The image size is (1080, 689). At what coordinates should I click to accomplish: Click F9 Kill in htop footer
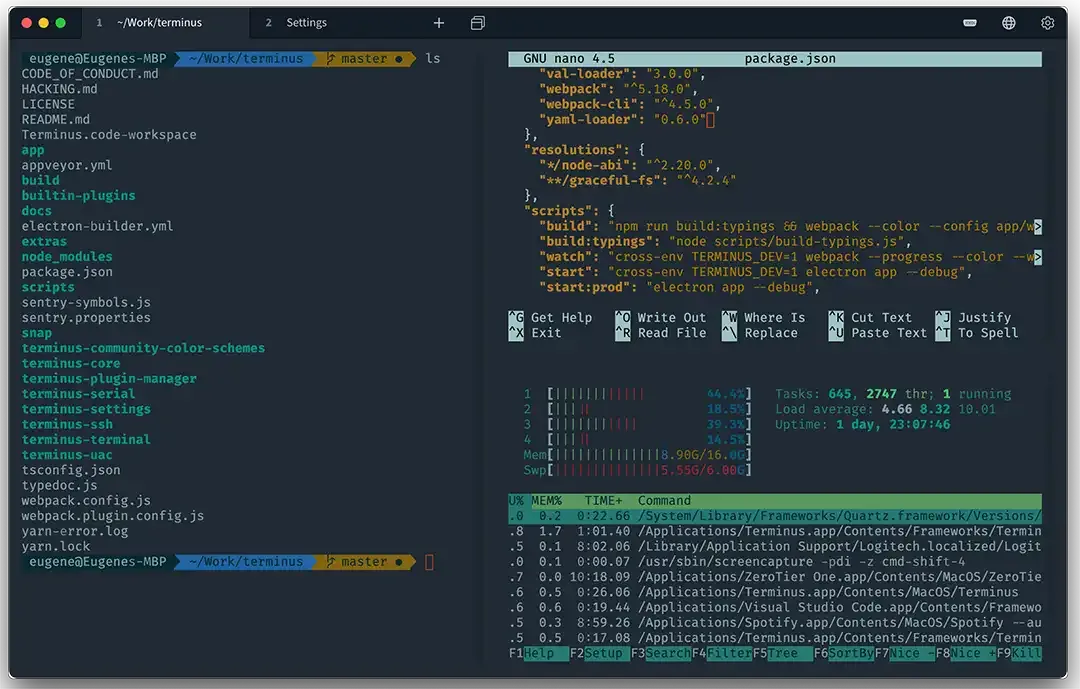(1019, 653)
